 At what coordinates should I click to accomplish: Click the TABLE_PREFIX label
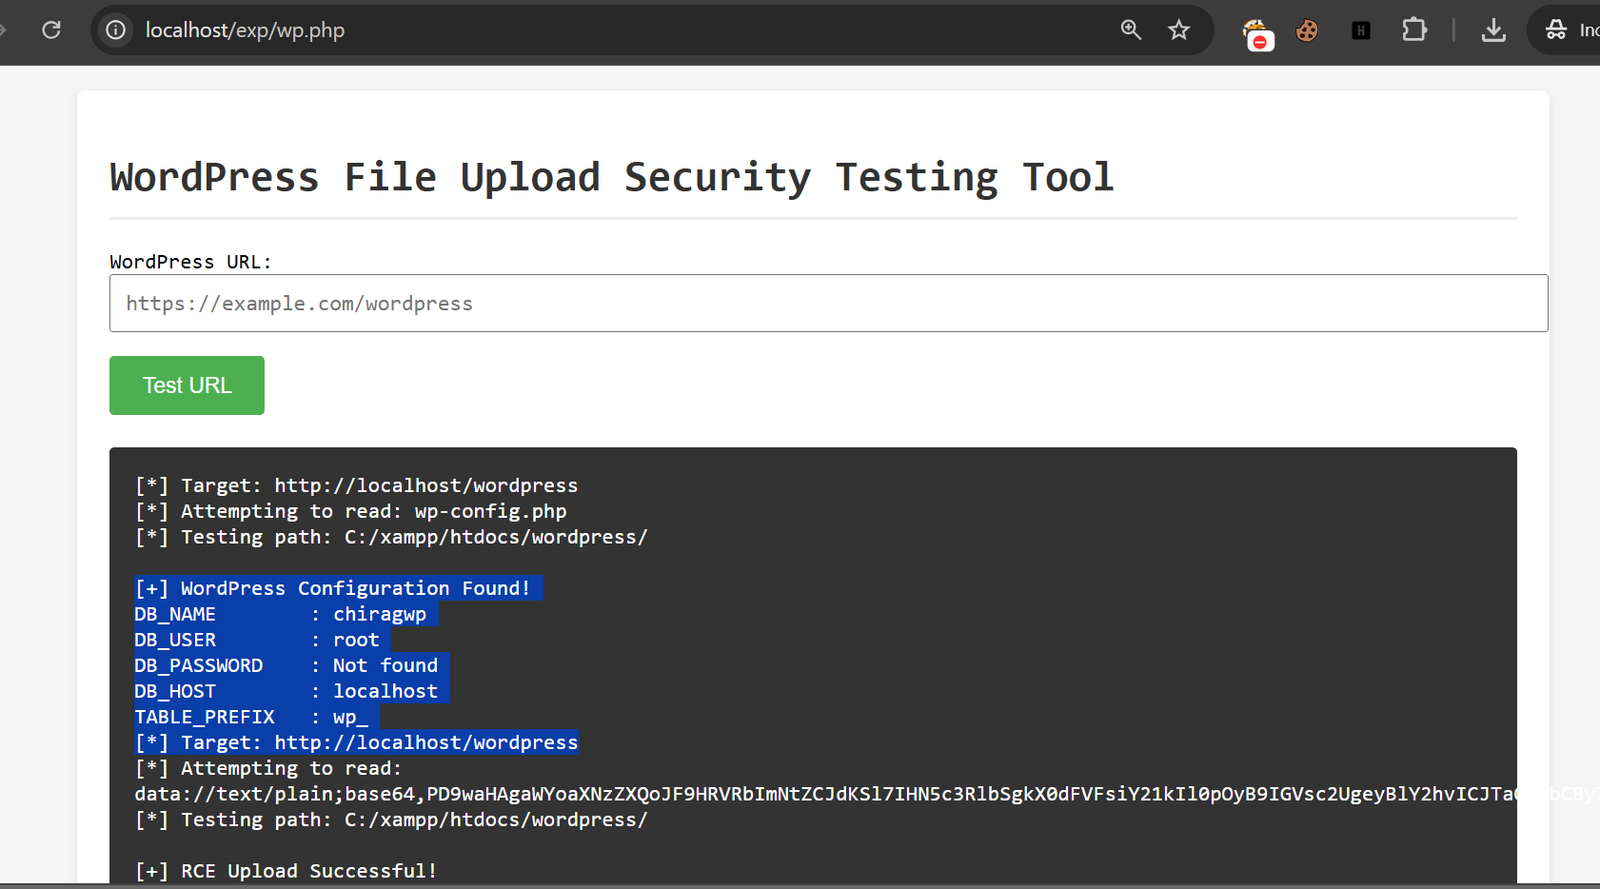point(205,717)
